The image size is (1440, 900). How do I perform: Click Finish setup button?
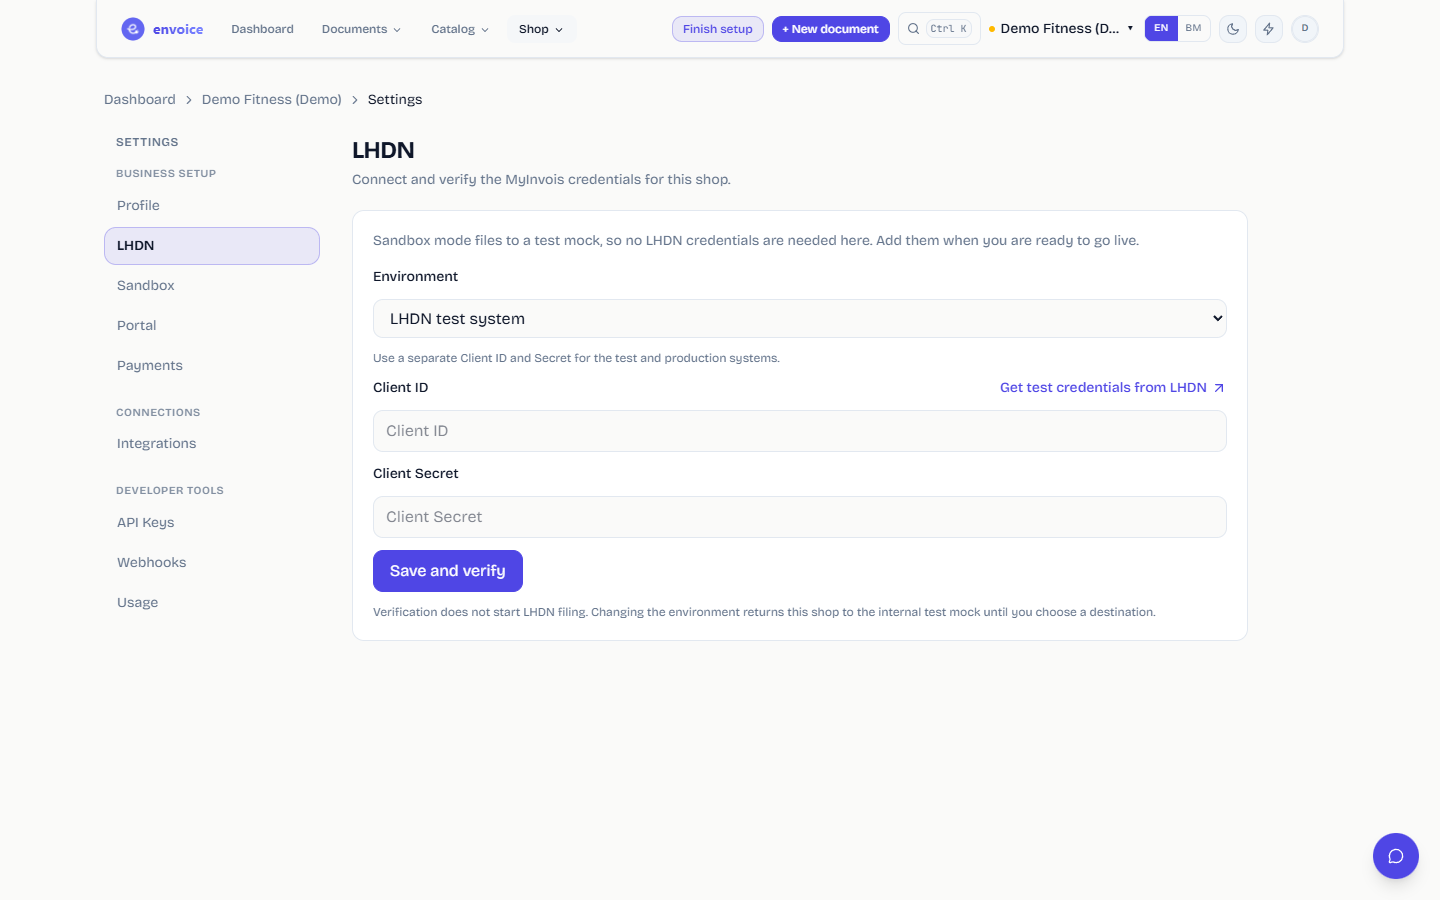(718, 29)
